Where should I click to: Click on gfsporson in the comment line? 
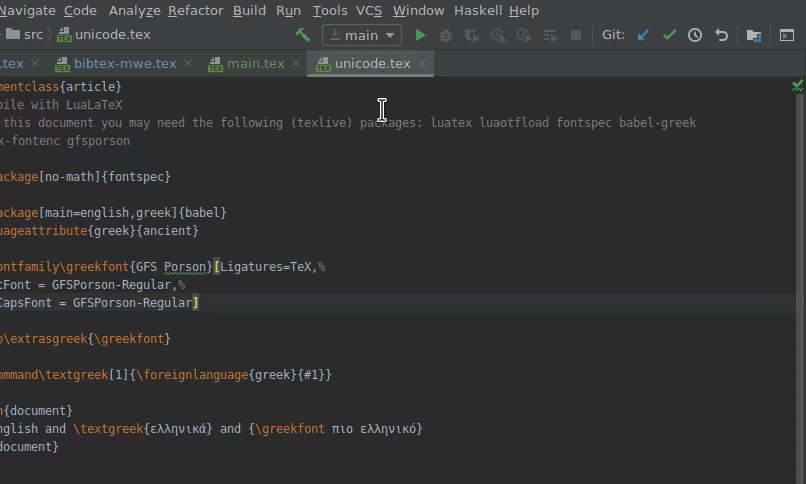pyautogui.click(x=98, y=141)
